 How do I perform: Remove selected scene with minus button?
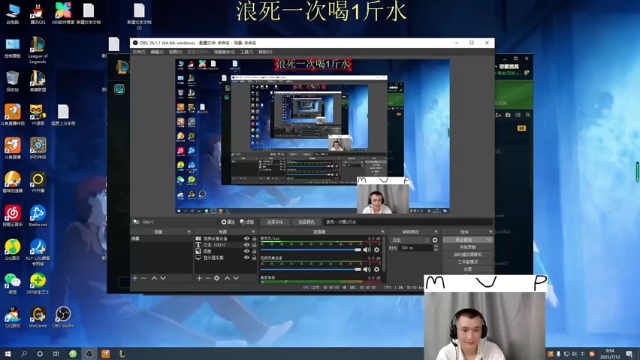pyautogui.click(x=143, y=278)
